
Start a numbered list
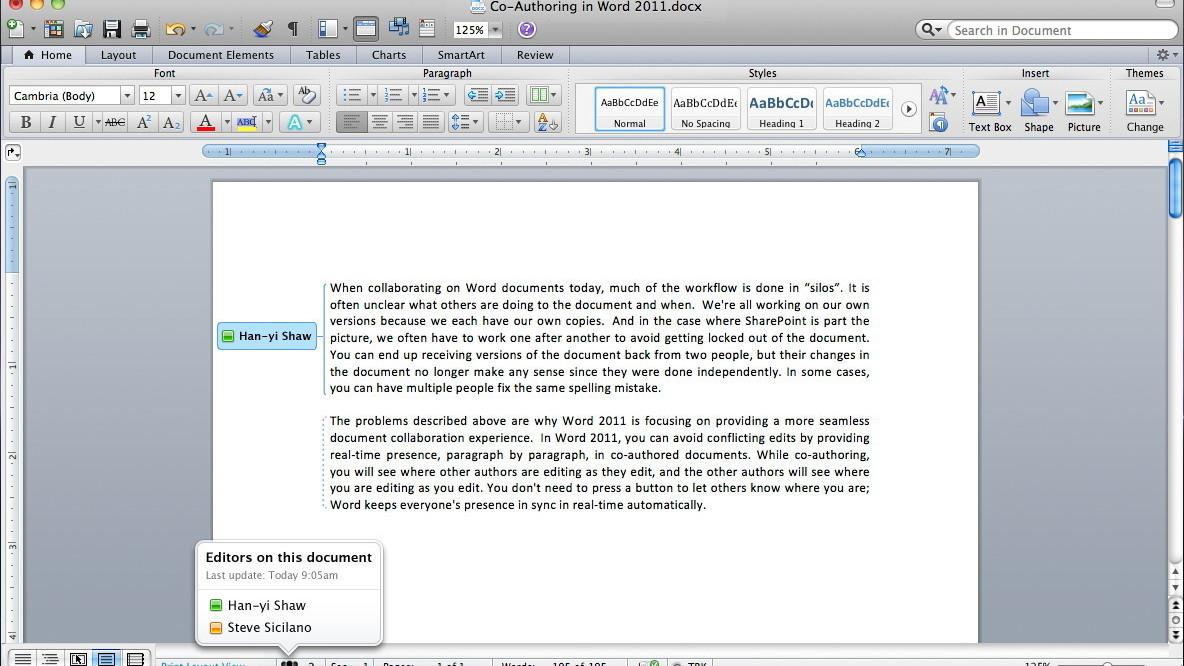coord(393,95)
